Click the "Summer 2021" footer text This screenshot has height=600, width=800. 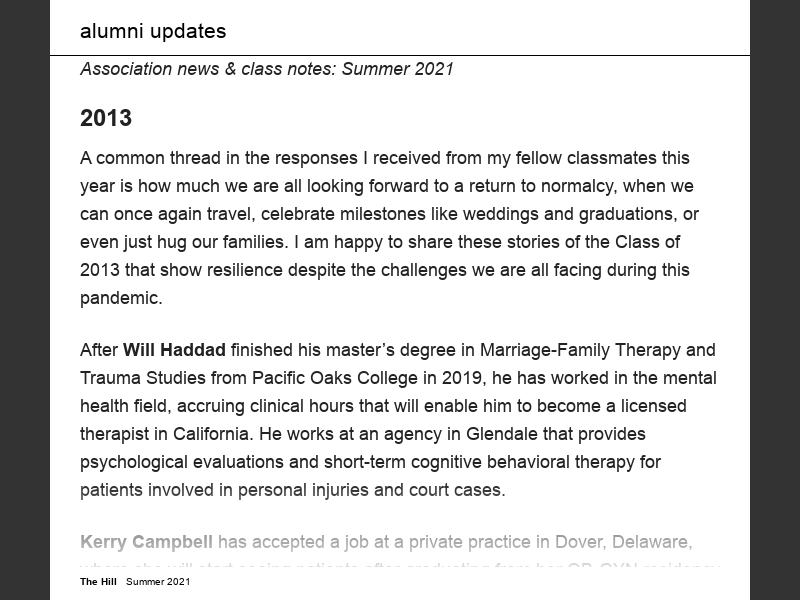158,581
